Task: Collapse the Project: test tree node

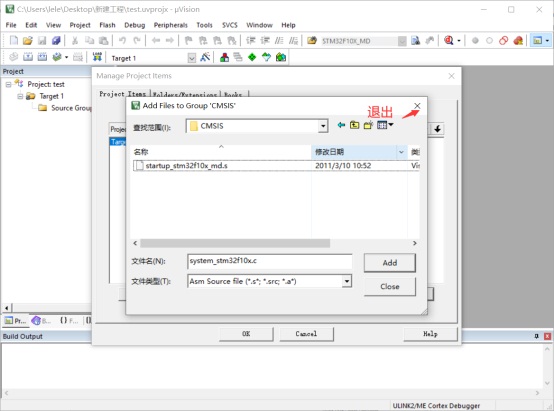Action: (x=8, y=84)
